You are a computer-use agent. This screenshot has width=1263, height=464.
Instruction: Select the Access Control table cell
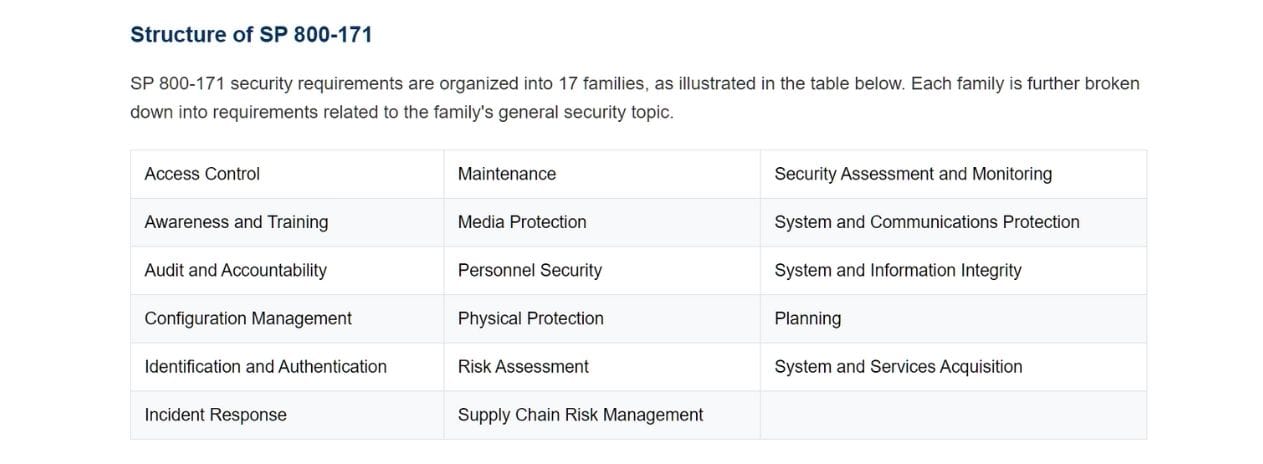(287, 174)
